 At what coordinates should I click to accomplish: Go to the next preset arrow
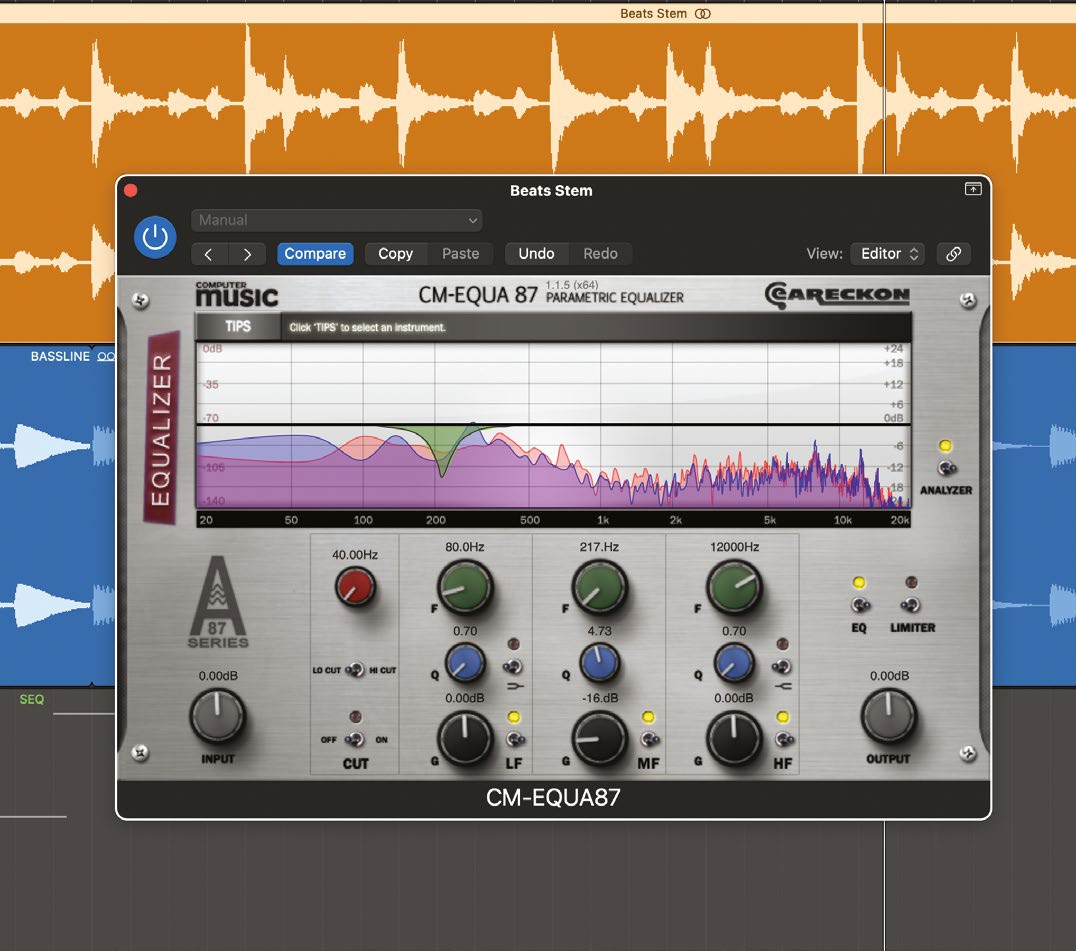coord(247,254)
